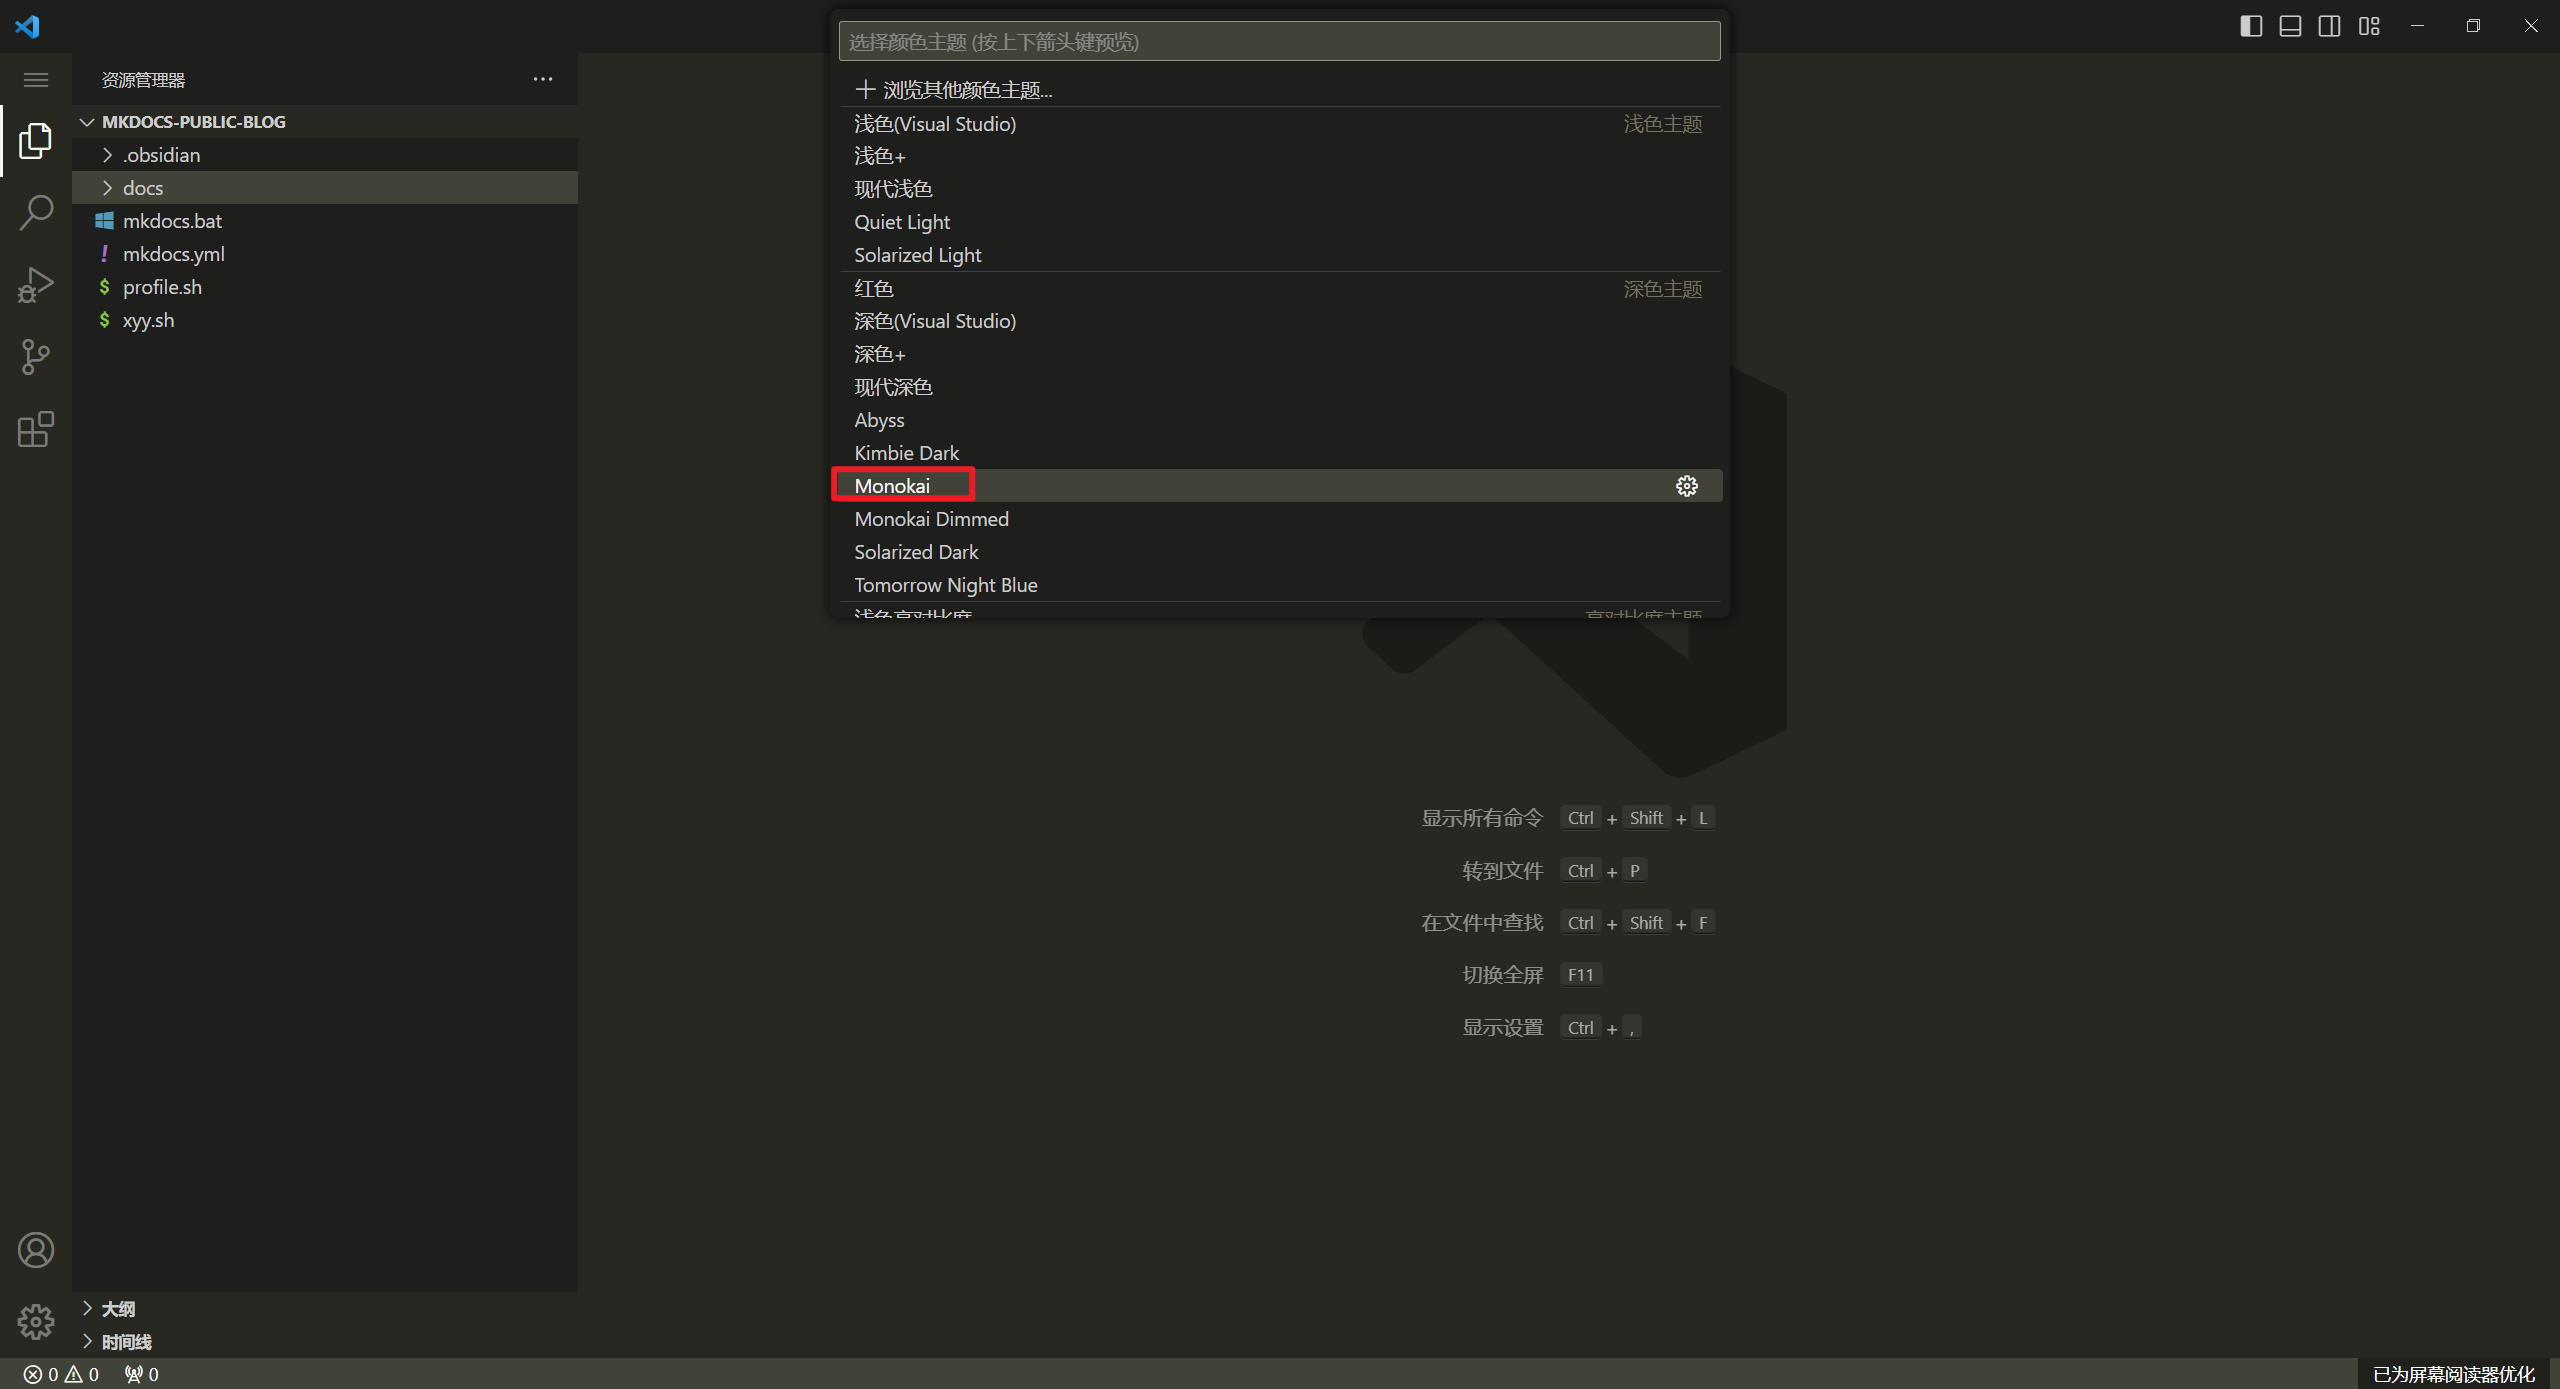This screenshot has height=1389, width=2560.
Task: Open the Extensions view
Action: (36, 429)
